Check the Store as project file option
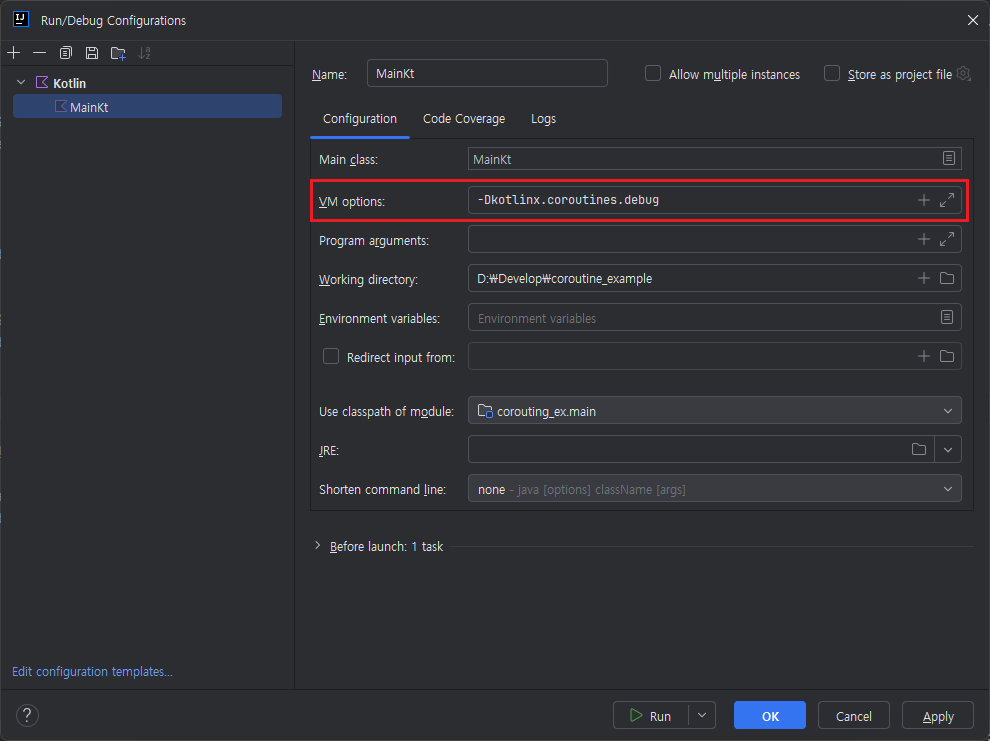Viewport: 990px width, 741px height. (832, 74)
